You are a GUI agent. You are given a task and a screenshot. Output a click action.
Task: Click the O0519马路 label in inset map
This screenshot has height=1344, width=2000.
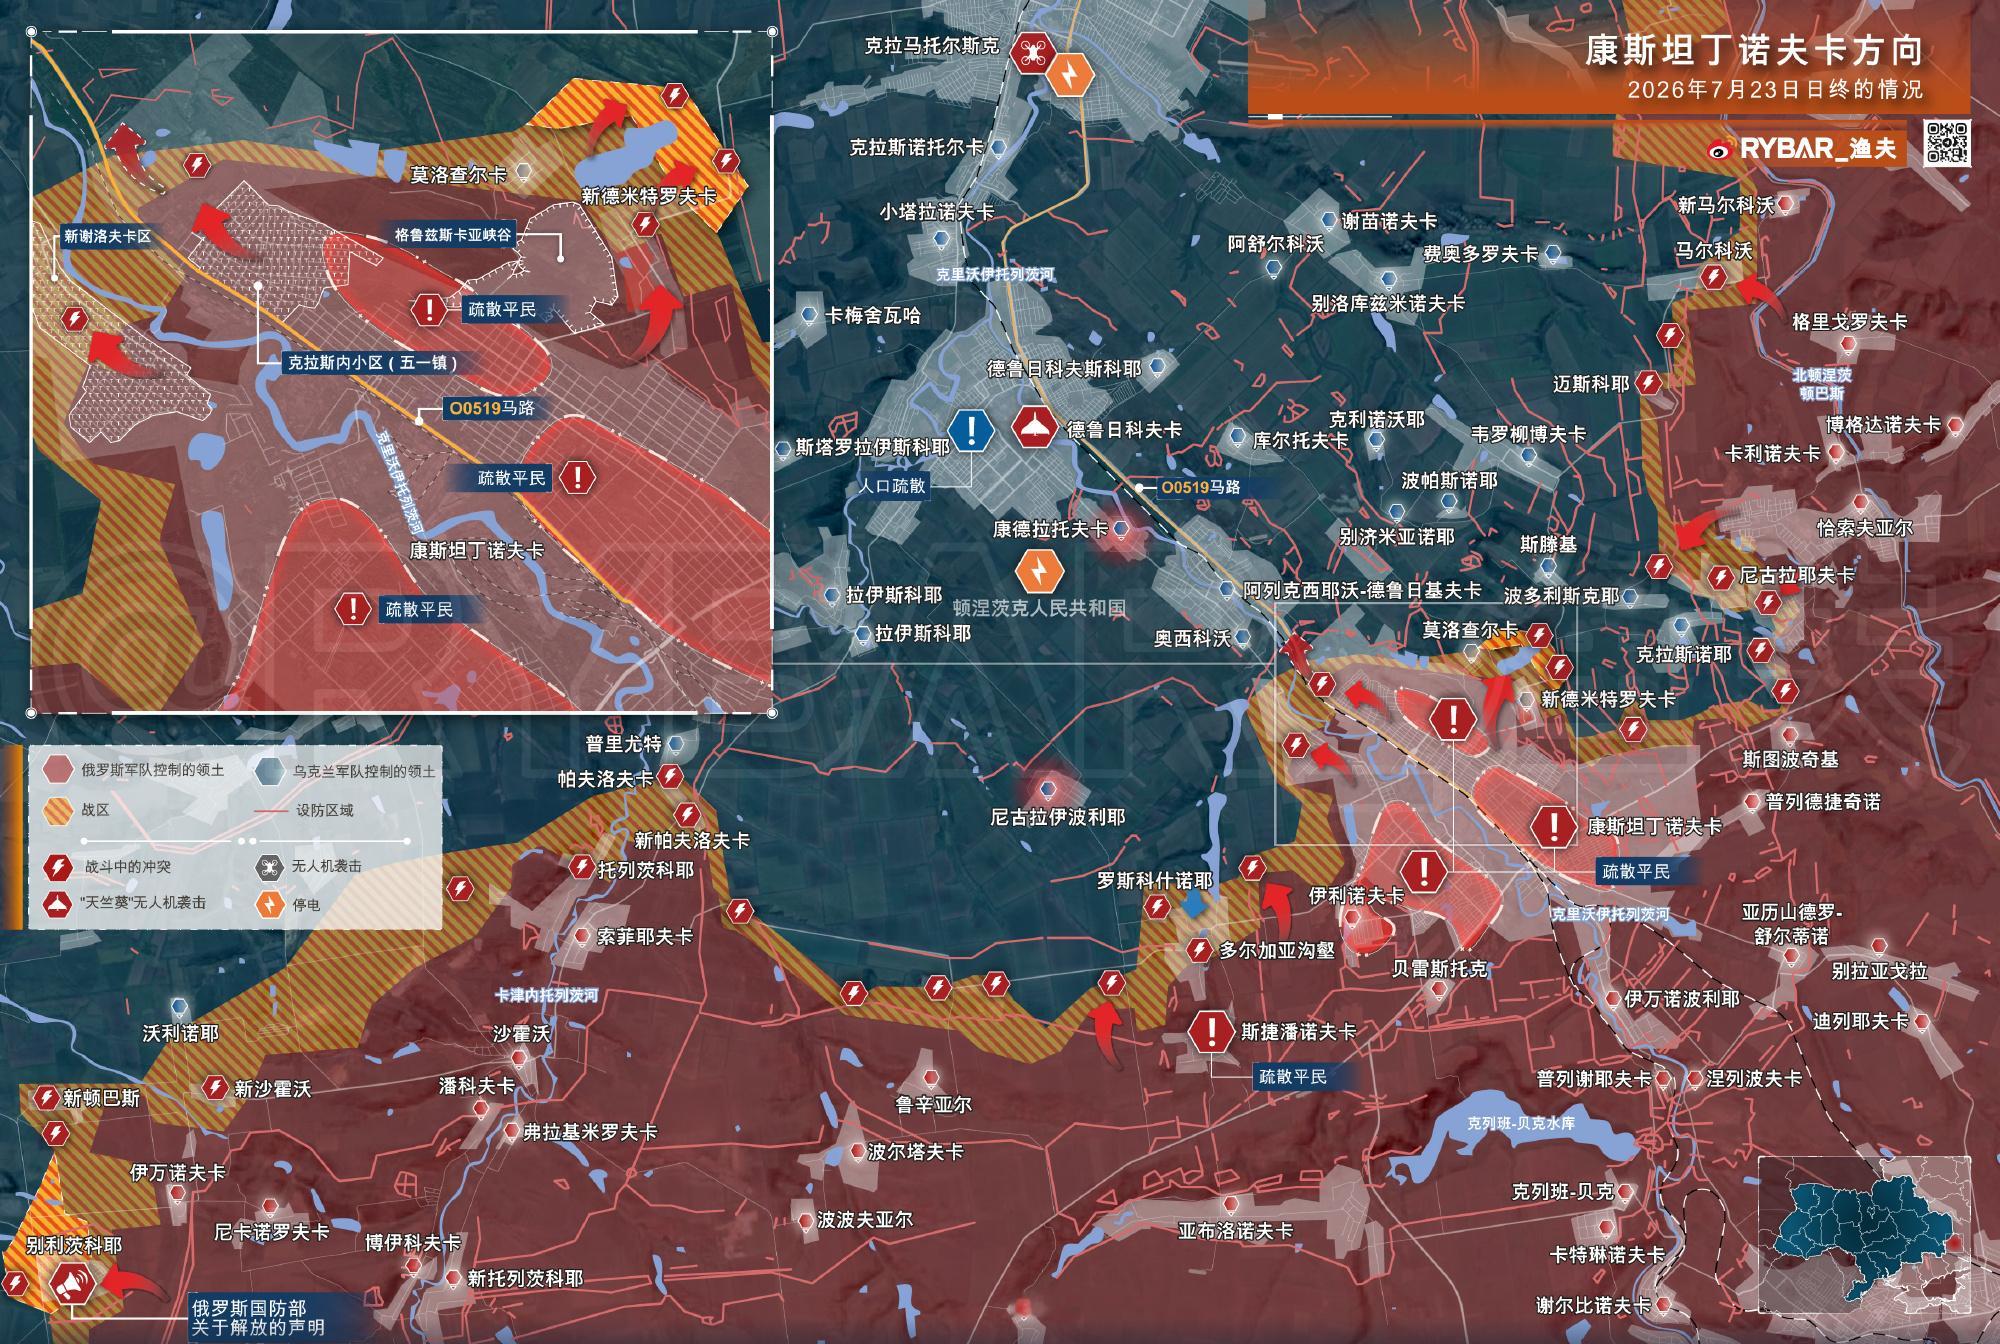[x=491, y=408]
